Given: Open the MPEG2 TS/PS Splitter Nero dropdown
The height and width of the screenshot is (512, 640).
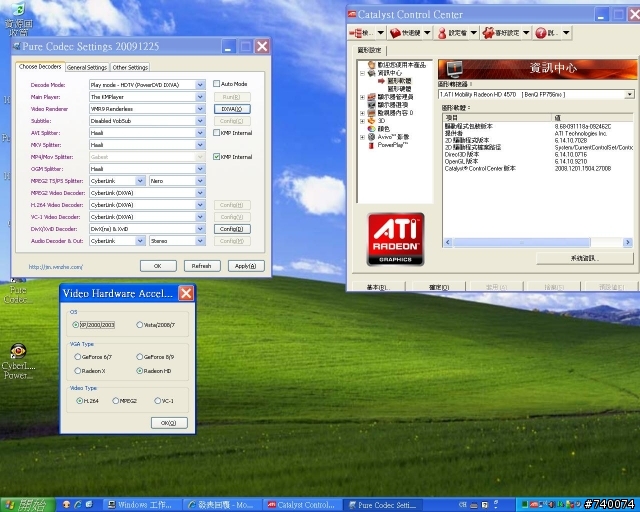Looking at the screenshot, I should [x=200, y=181].
